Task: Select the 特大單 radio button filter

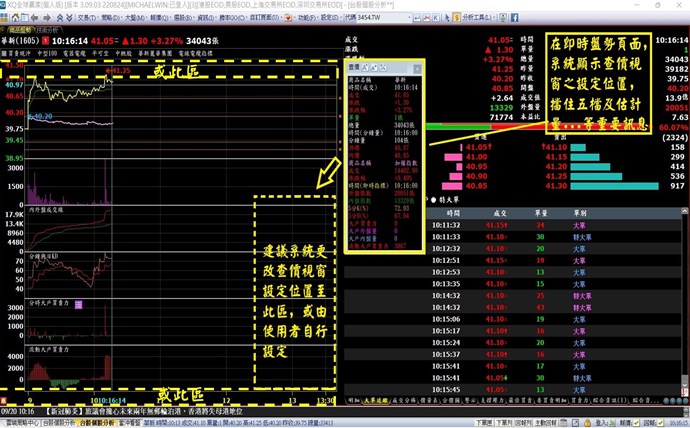Action: pyautogui.click(x=431, y=200)
